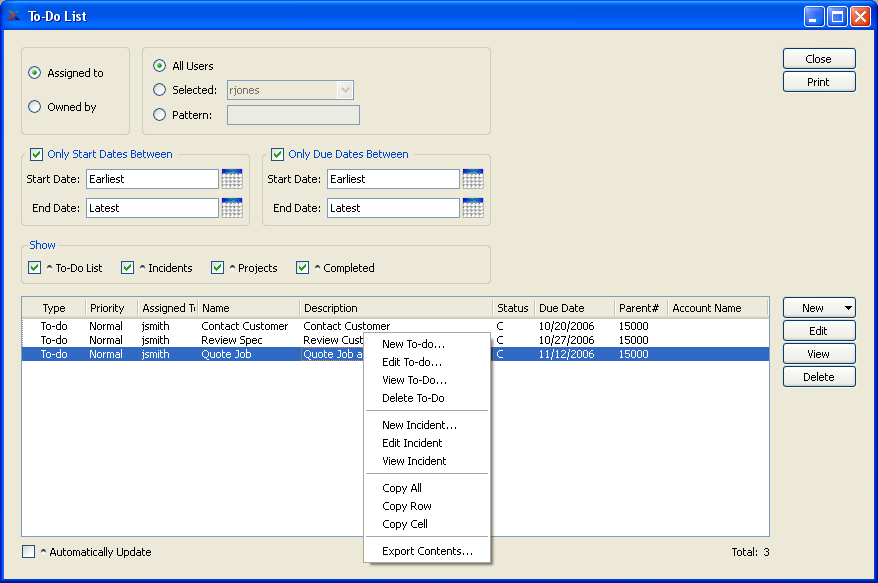
Task: Expand the New button dropdown arrow
Action: (x=848, y=308)
